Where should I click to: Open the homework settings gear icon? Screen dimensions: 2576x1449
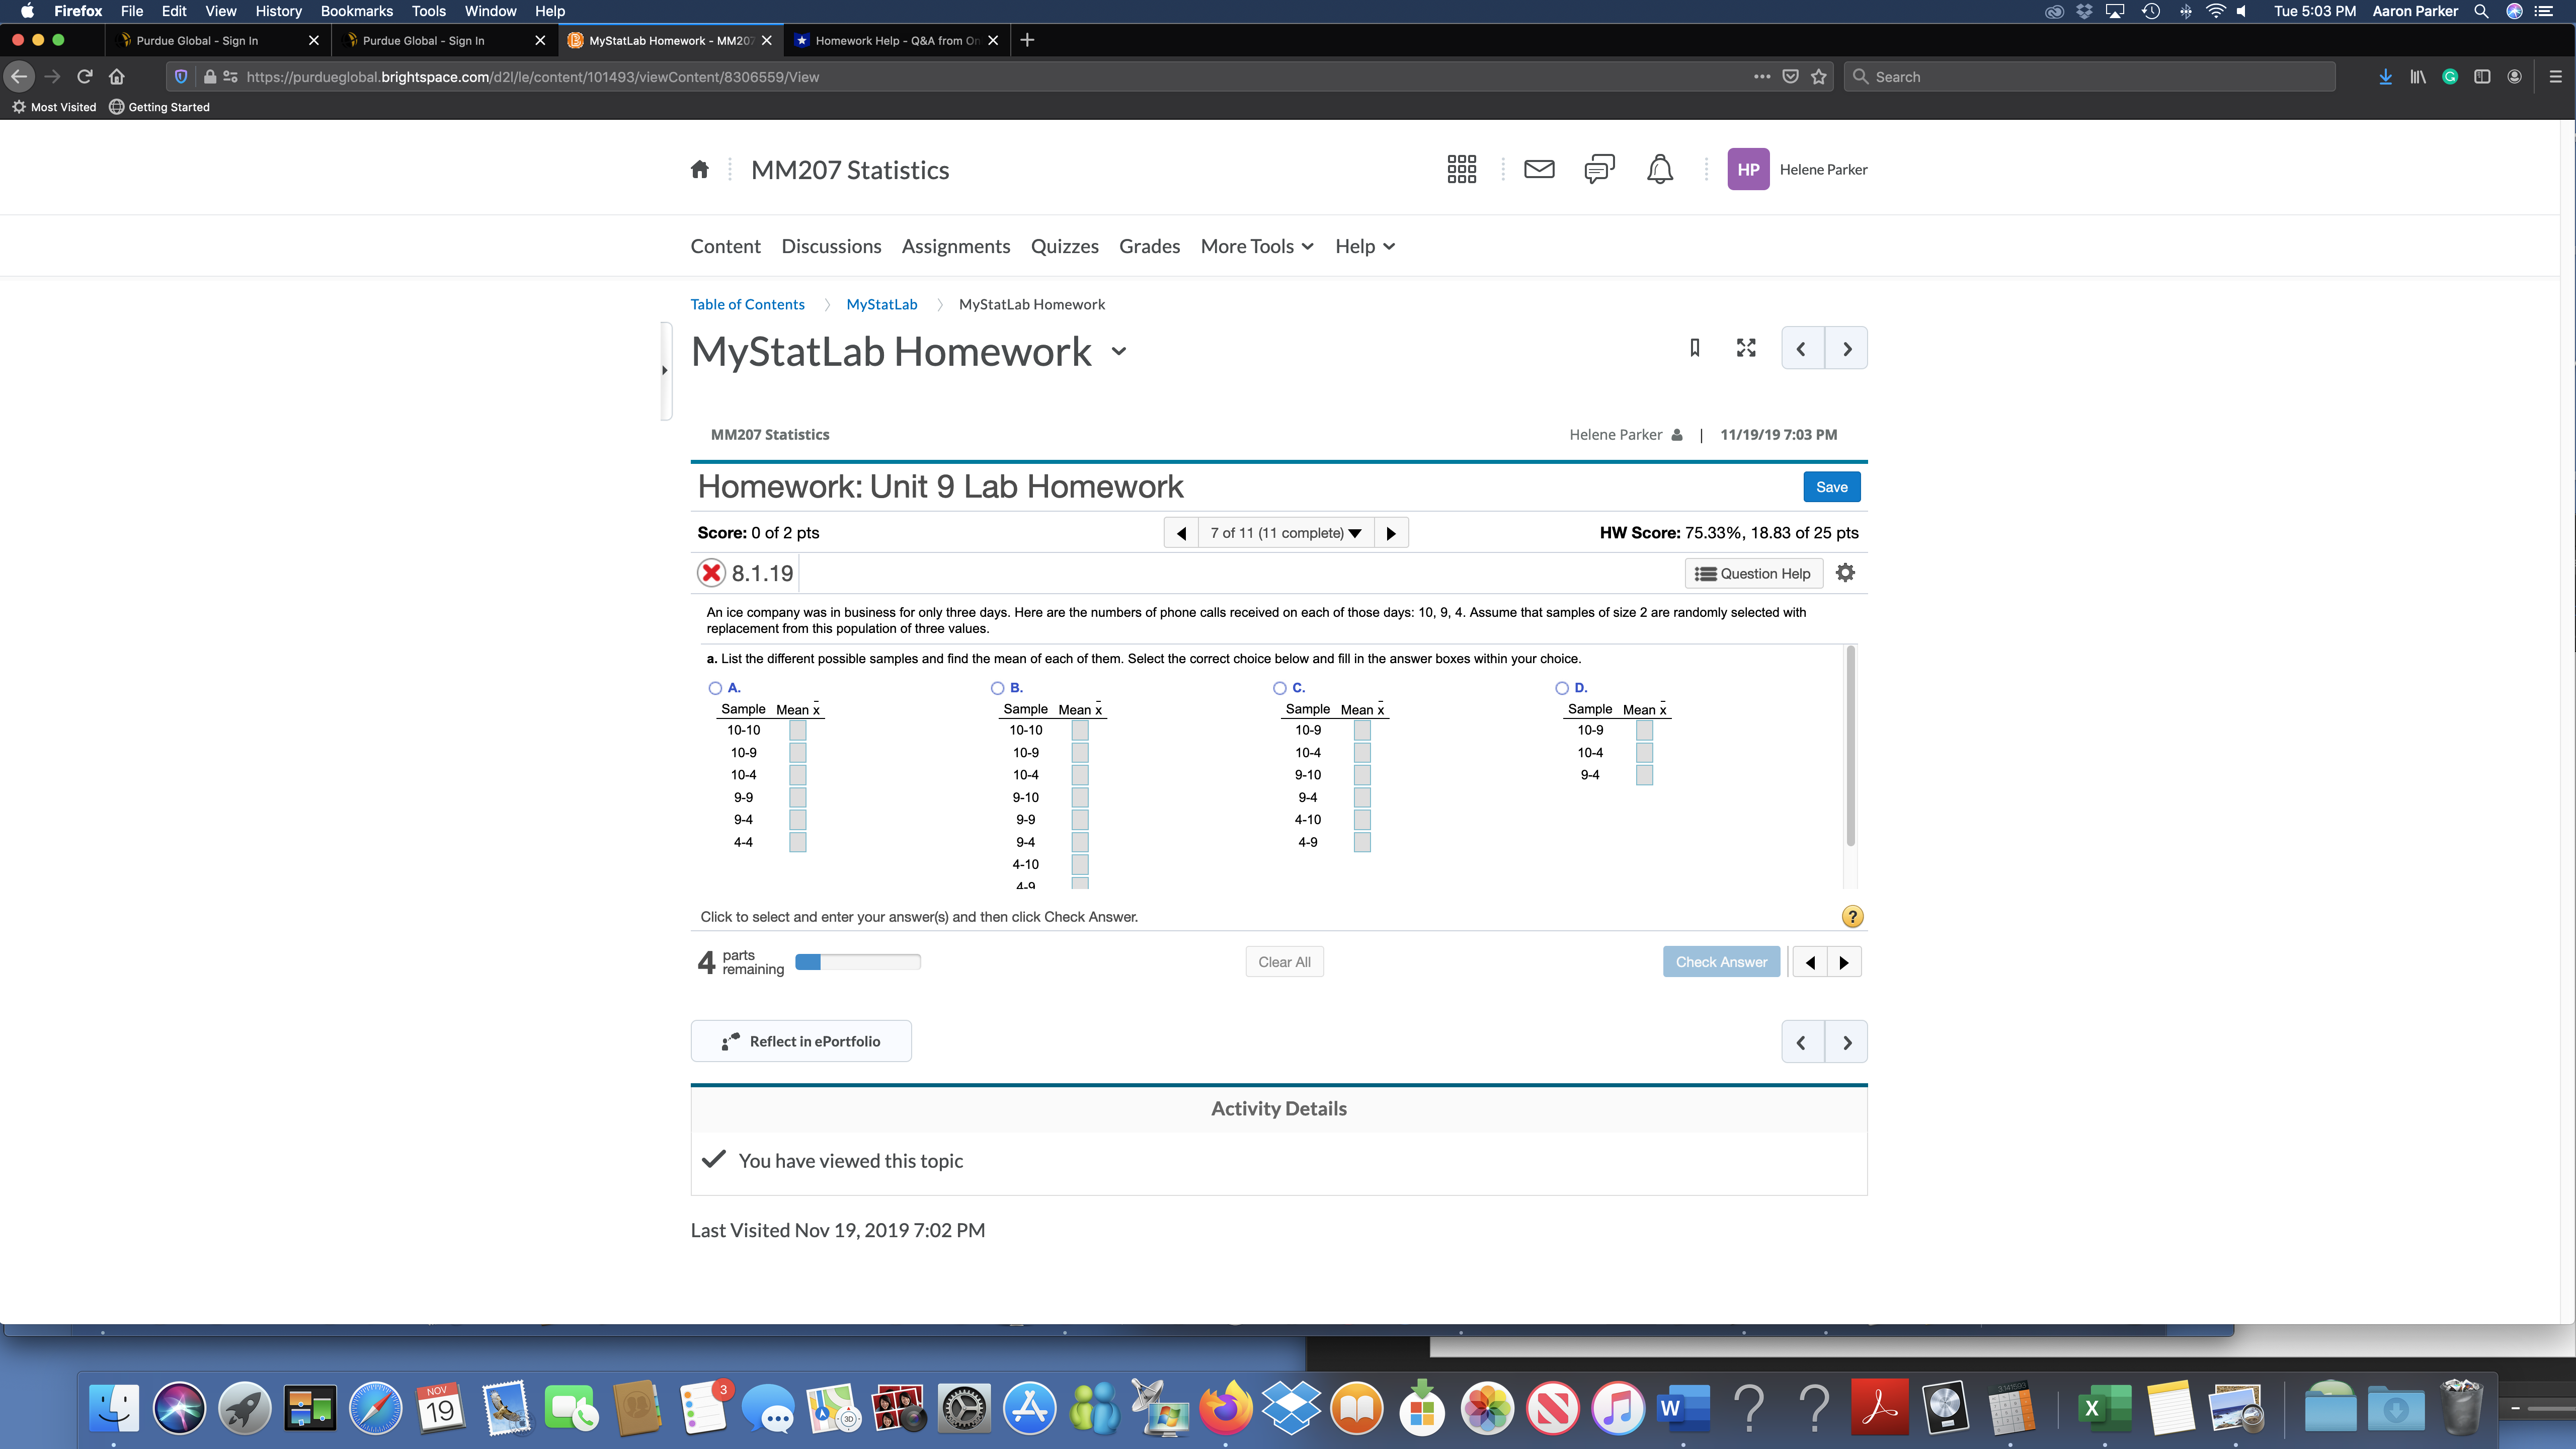pyautogui.click(x=1845, y=573)
